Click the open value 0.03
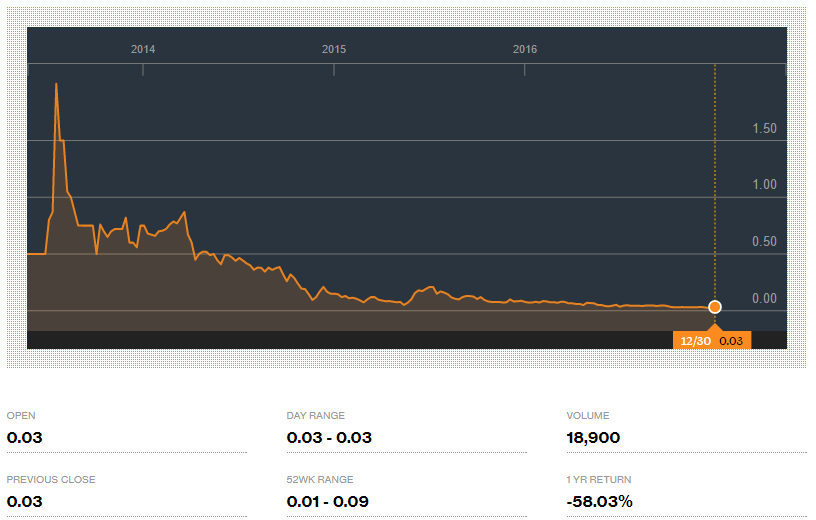 click(x=24, y=437)
